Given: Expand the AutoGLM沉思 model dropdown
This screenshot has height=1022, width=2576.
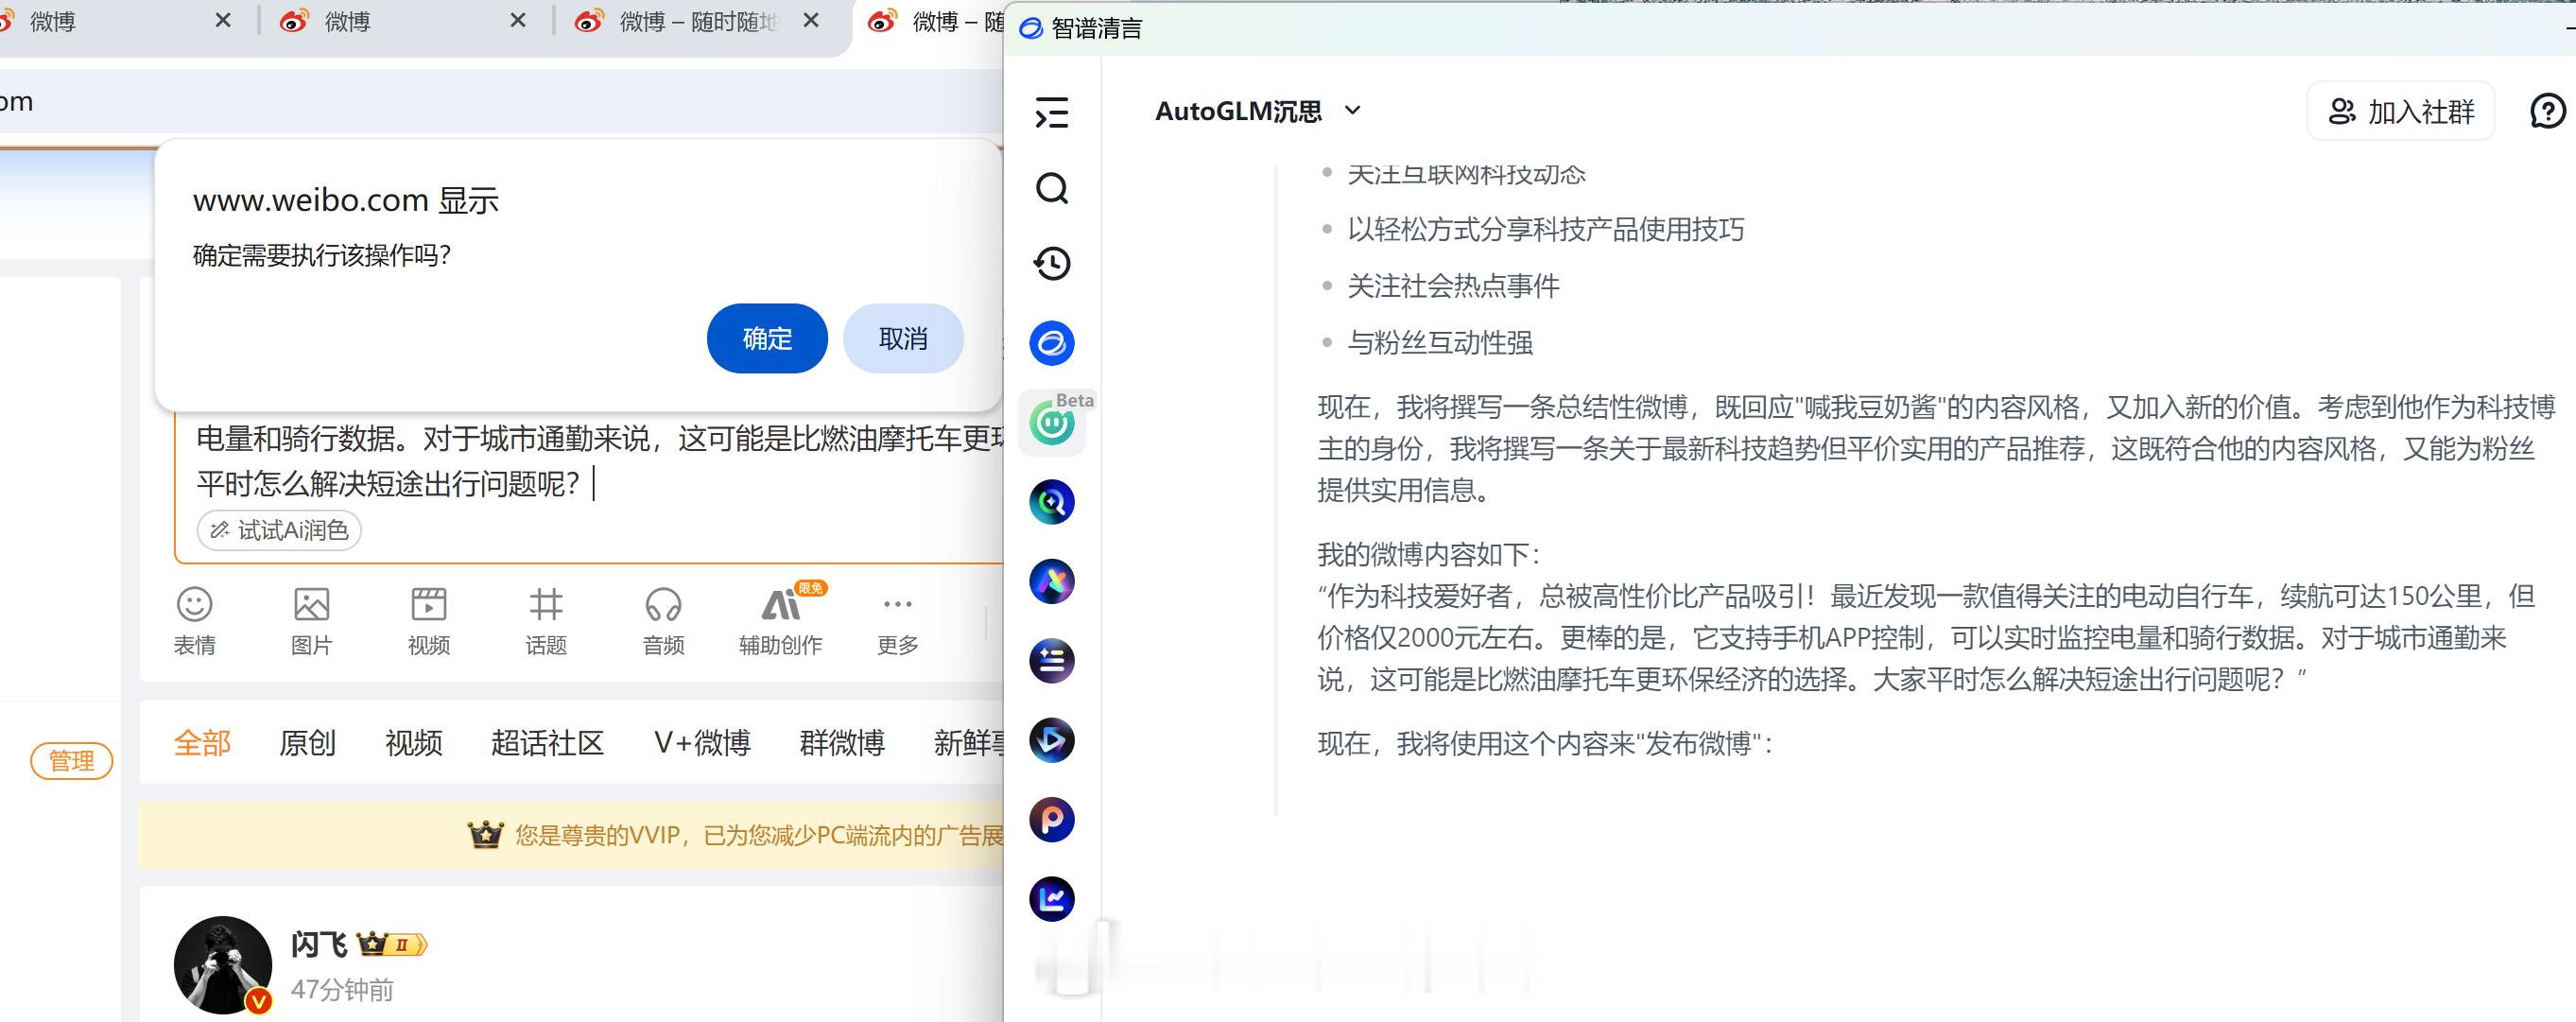Looking at the screenshot, I should (x=1258, y=111).
